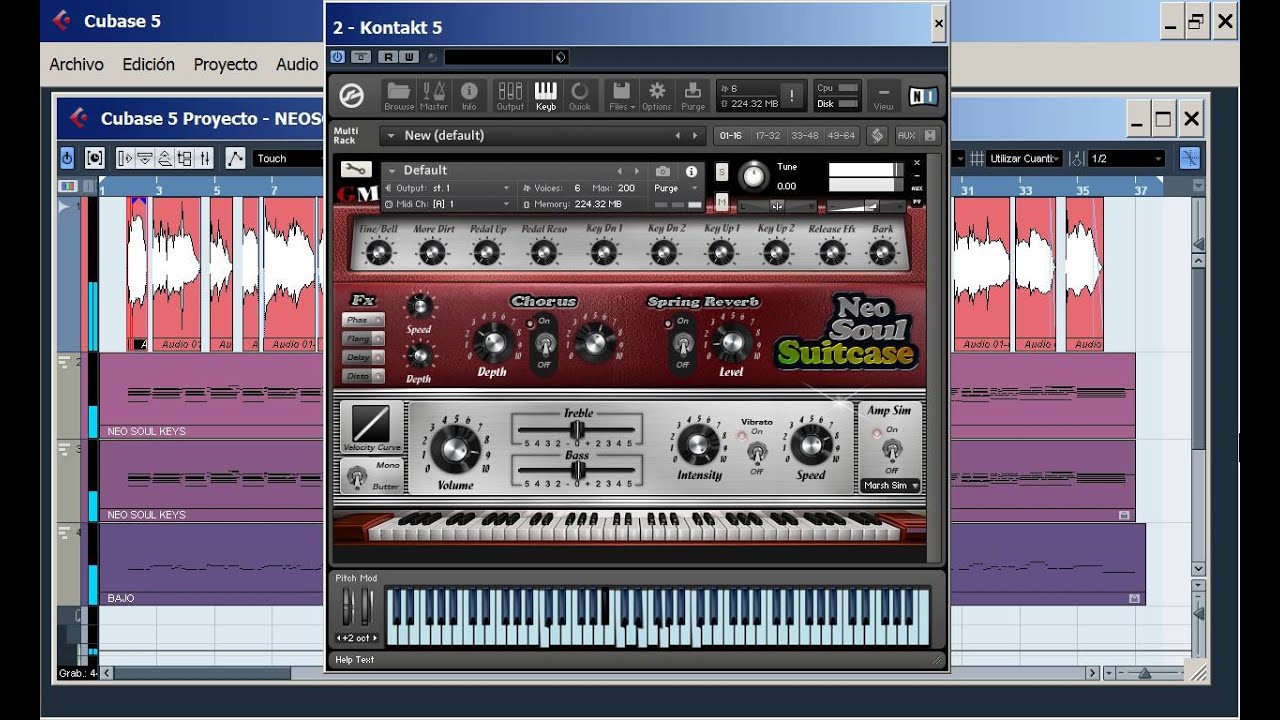This screenshot has height=720, width=1280.
Task: Click the snap icon at Cubase toolbar right
Action: 1189,158
